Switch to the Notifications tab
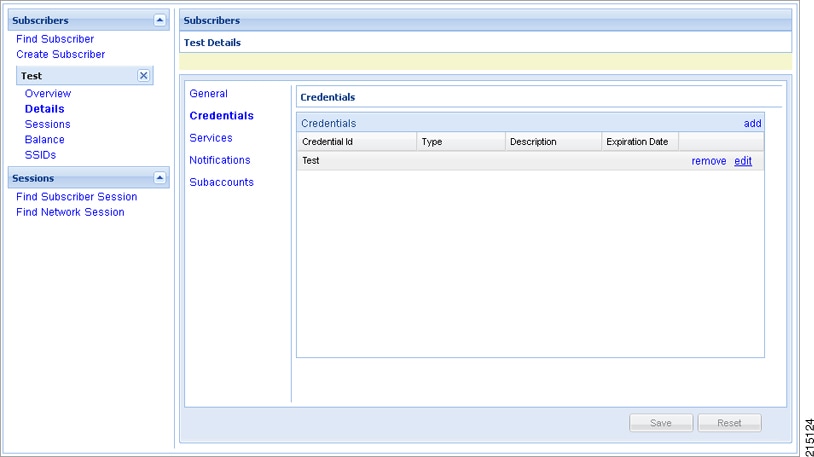Viewport: 814px width, 457px height. click(220, 160)
